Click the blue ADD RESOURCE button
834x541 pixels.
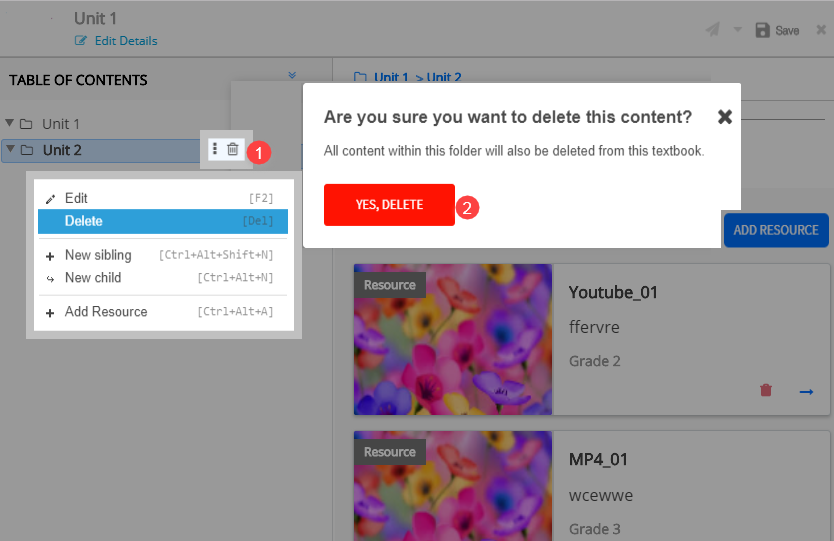[775, 230]
